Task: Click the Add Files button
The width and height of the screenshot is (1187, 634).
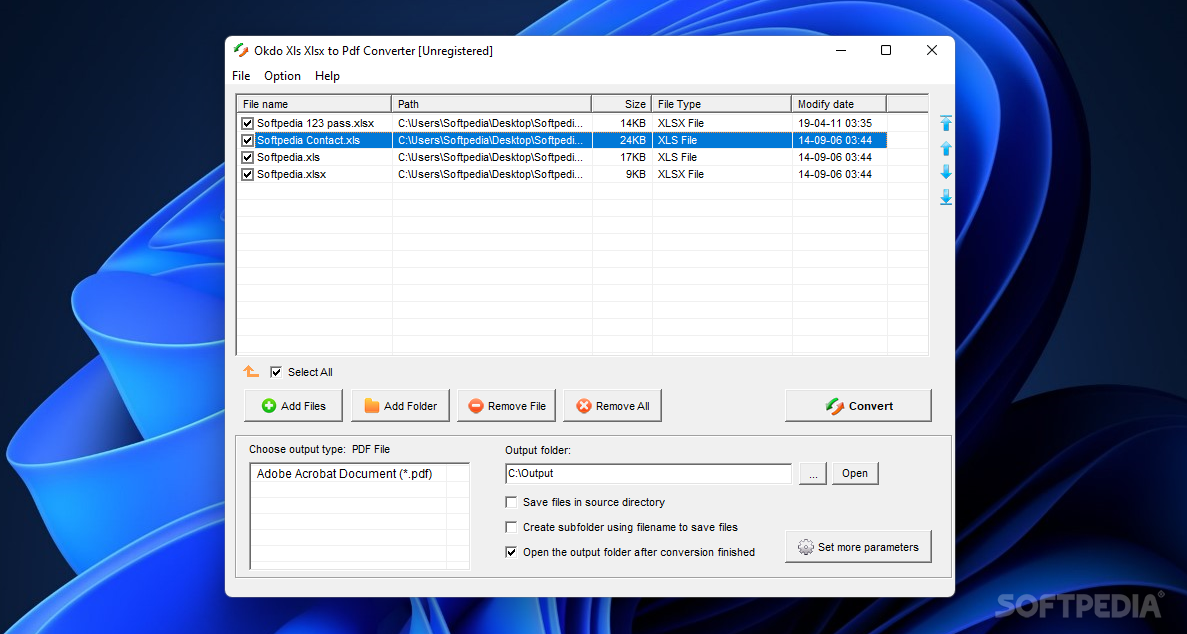Action: point(294,406)
